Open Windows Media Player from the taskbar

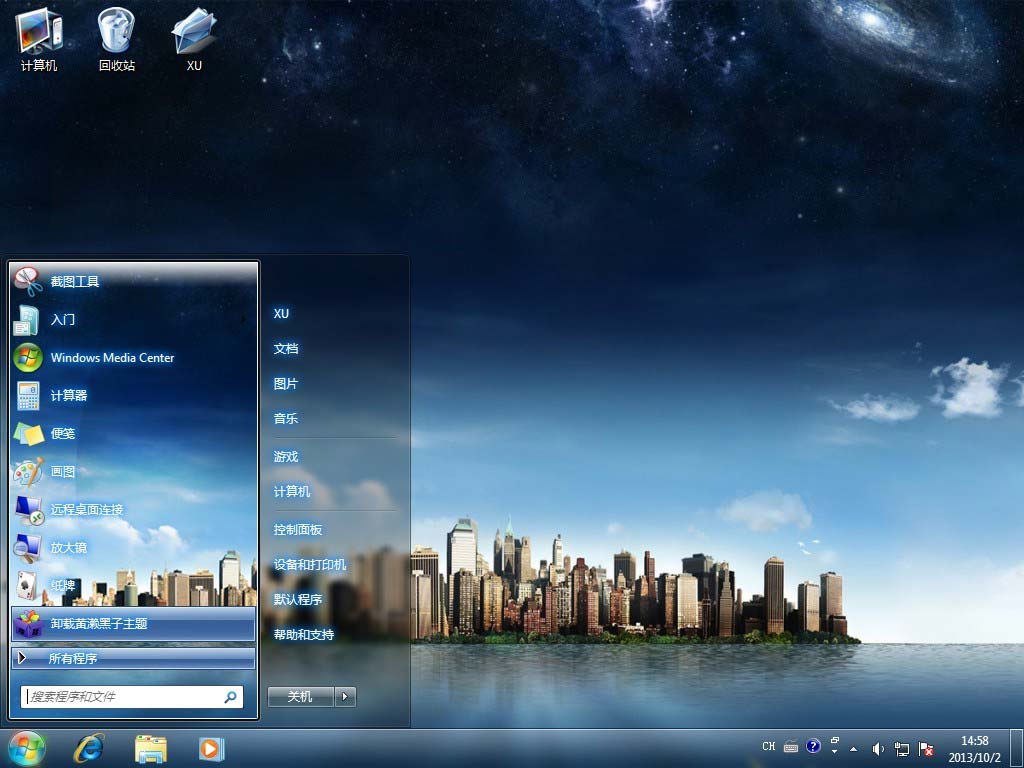[211, 748]
